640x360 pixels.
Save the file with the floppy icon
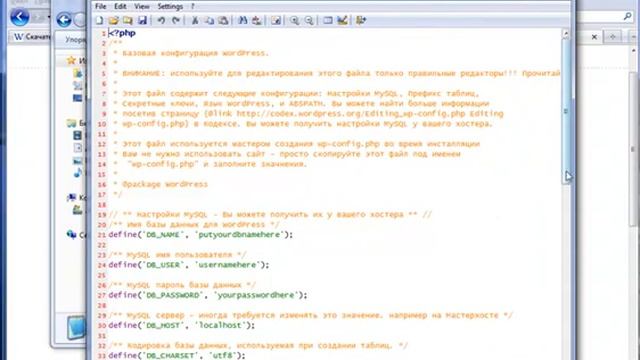click(x=142, y=20)
